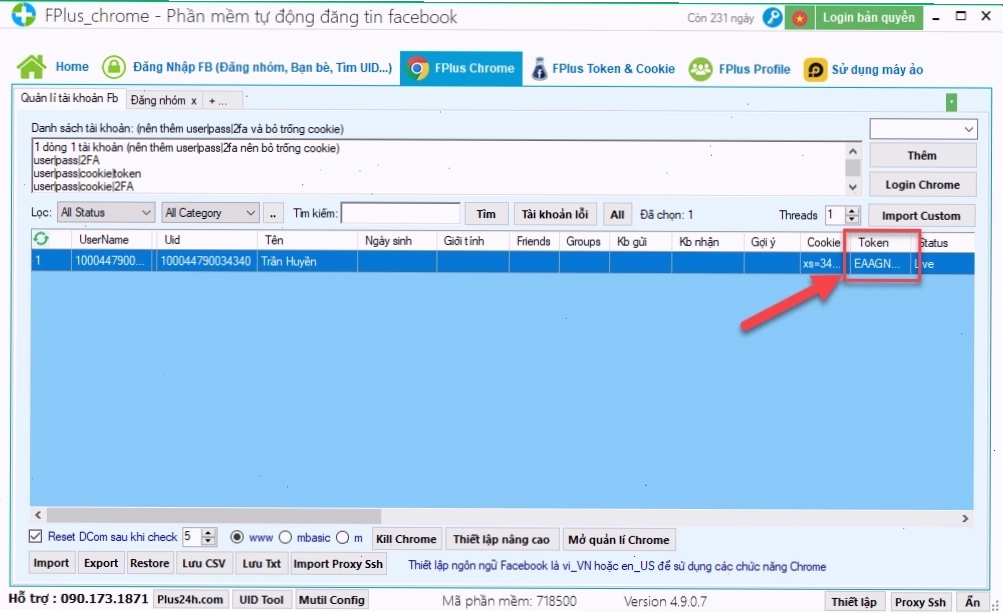Image resolution: width=1003 pixels, height=614 pixels.
Task: Click the Vietnam flag language icon
Action: coord(800,18)
